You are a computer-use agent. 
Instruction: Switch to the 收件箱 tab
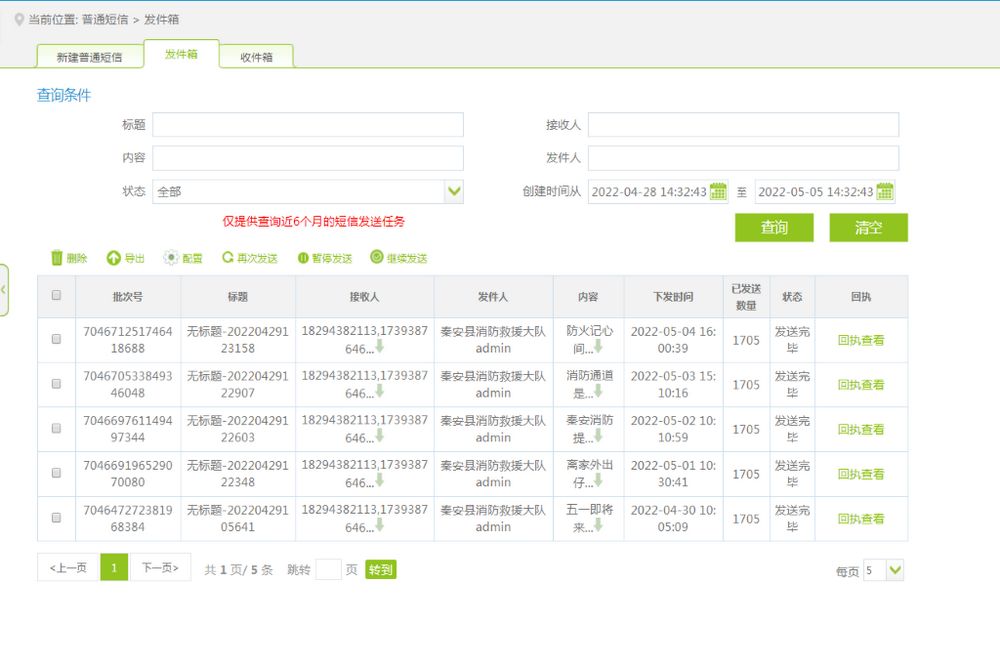click(256, 57)
